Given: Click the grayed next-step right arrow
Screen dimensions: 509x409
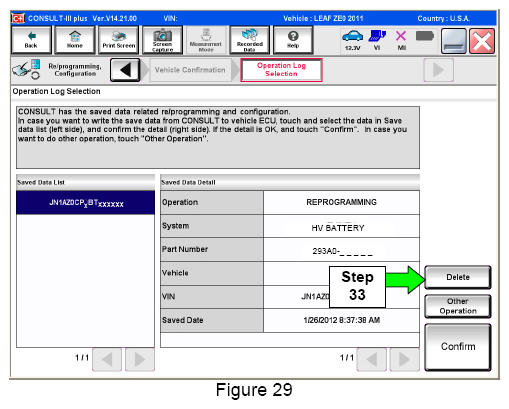Looking at the screenshot, I should click(x=438, y=70).
